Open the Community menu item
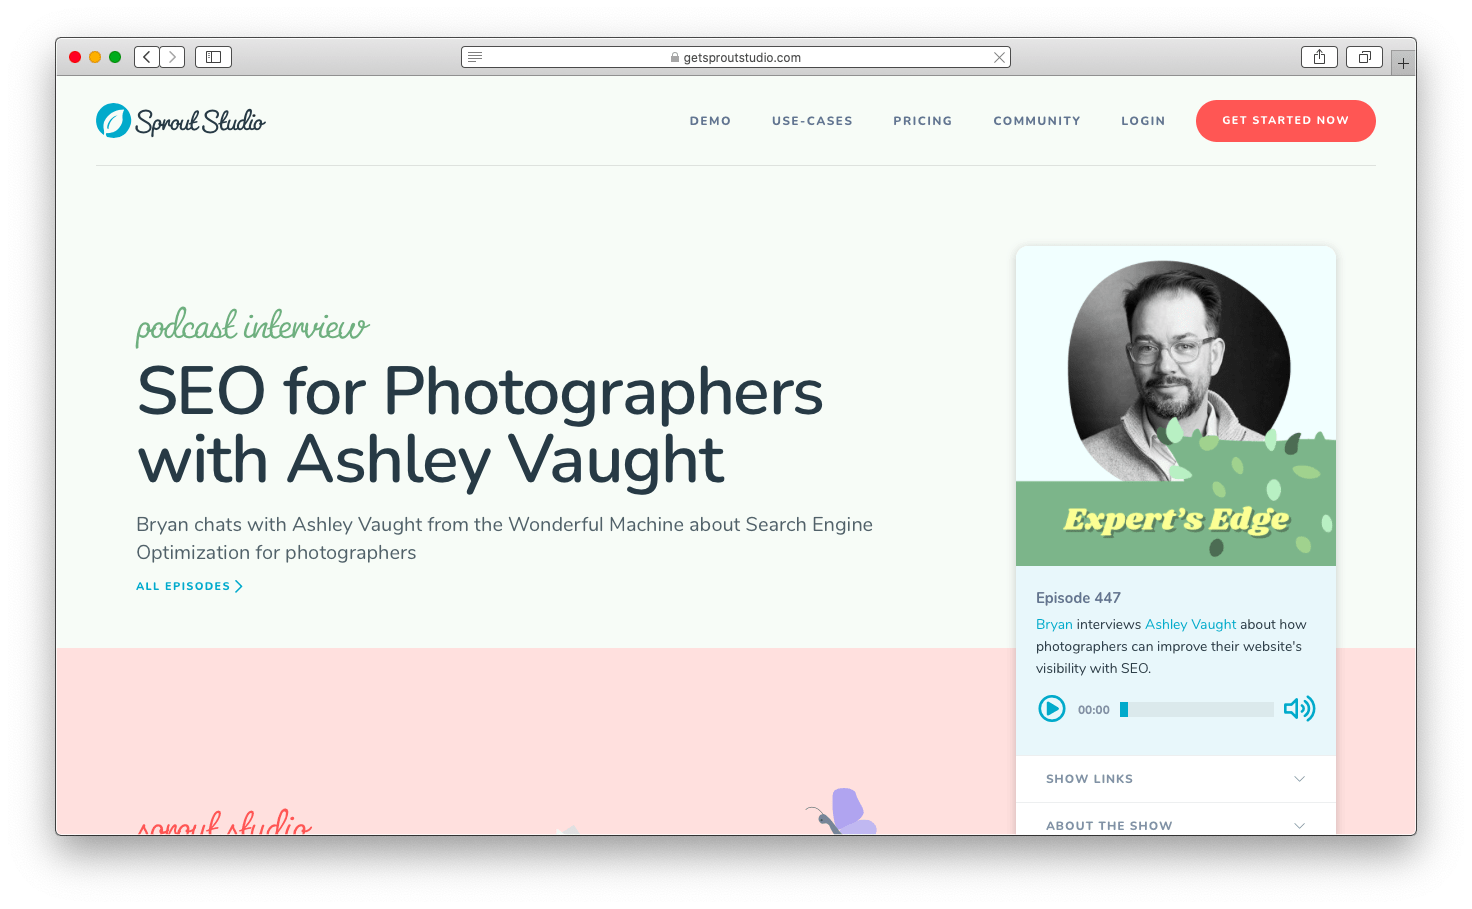The width and height of the screenshot is (1472, 909). click(x=1037, y=121)
